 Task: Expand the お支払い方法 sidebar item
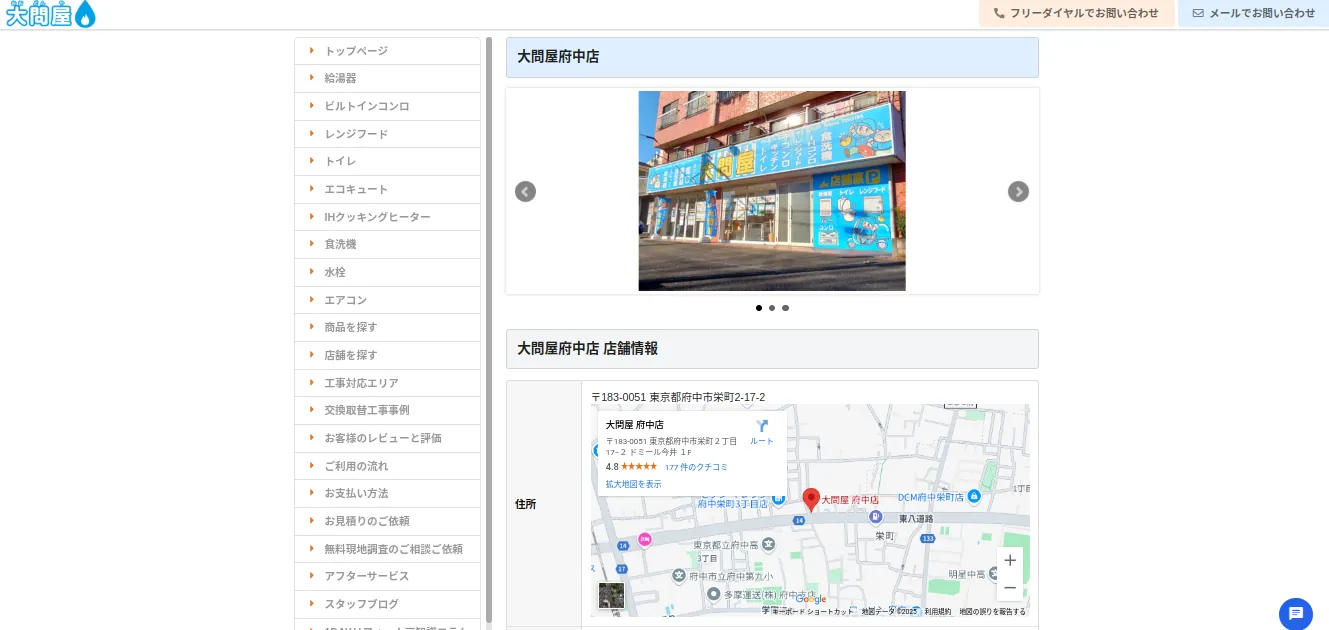pyautogui.click(x=356, y=493)
